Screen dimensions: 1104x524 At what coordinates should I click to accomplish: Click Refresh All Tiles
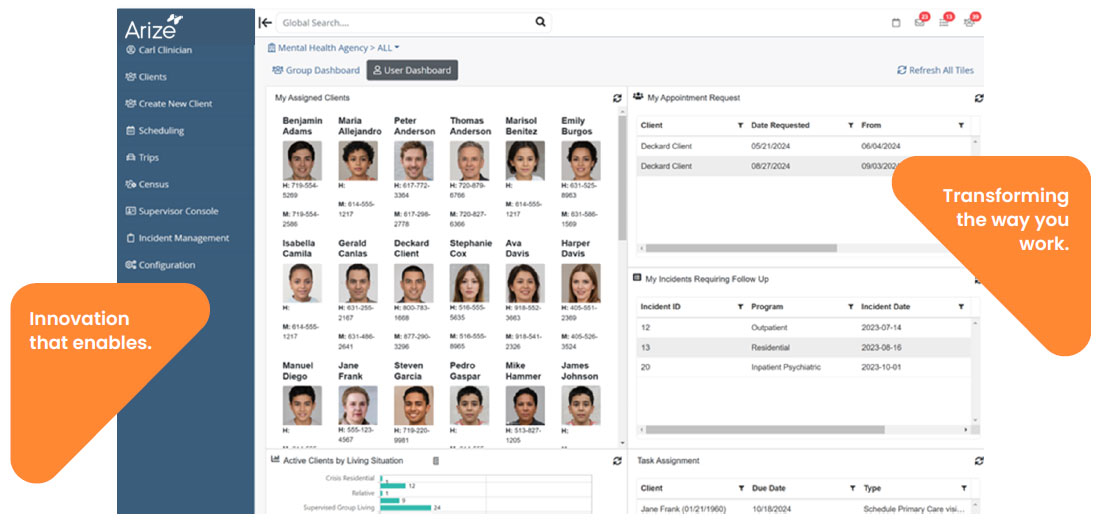coord(935,70)
